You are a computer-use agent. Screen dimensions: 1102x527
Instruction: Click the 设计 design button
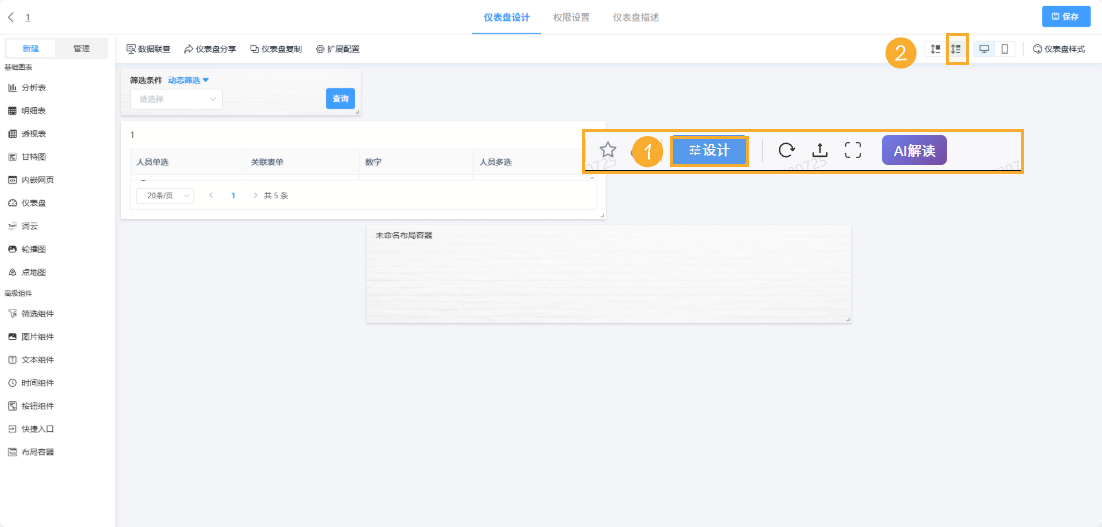709,150
